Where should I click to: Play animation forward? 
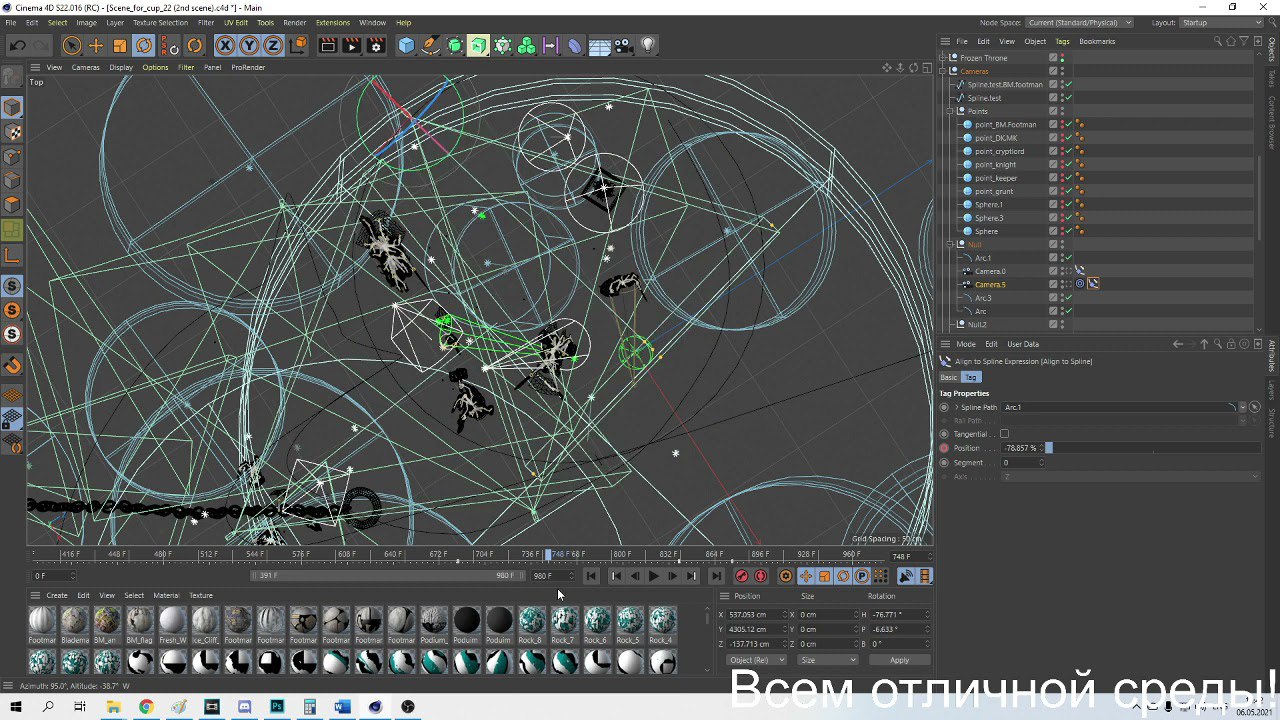pyautogui.click(x=653, y=576)
